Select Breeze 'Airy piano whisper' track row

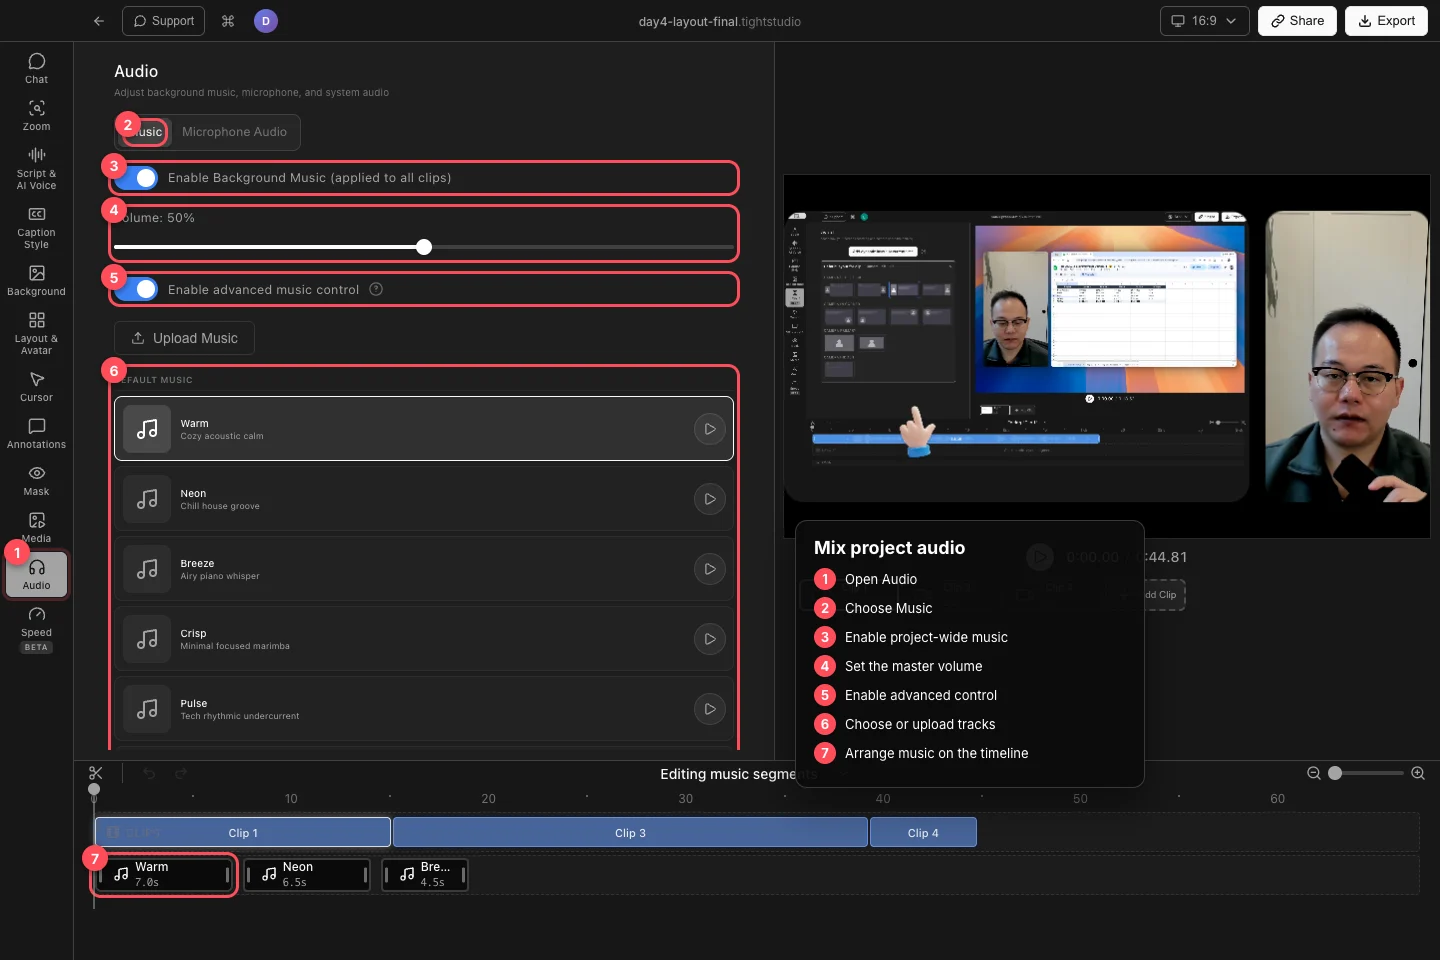(424, 569)
